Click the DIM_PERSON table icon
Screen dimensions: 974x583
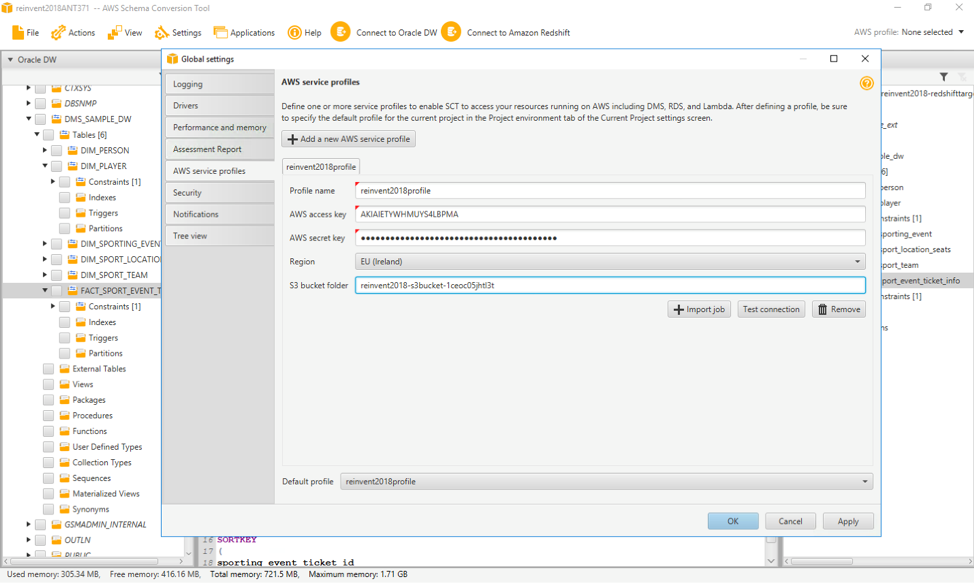(73, 150)
